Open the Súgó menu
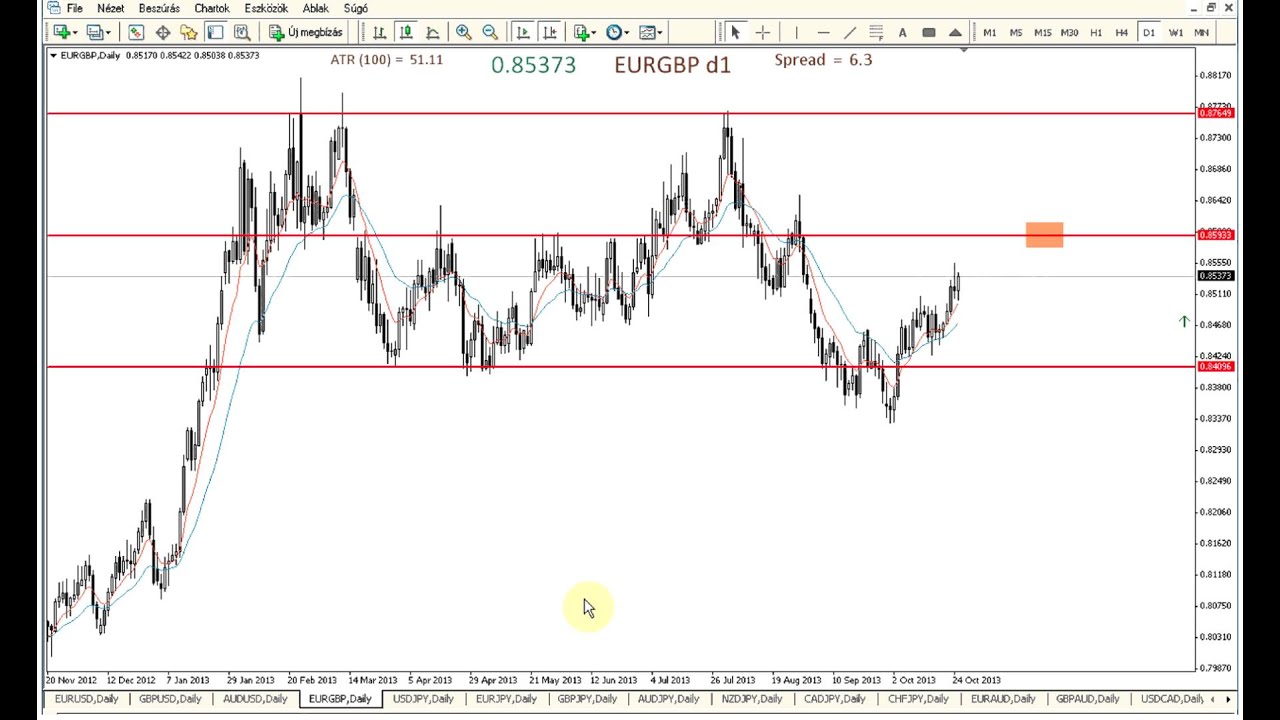The width and height of the screenshot is (1280, 720). pos(356,8)
